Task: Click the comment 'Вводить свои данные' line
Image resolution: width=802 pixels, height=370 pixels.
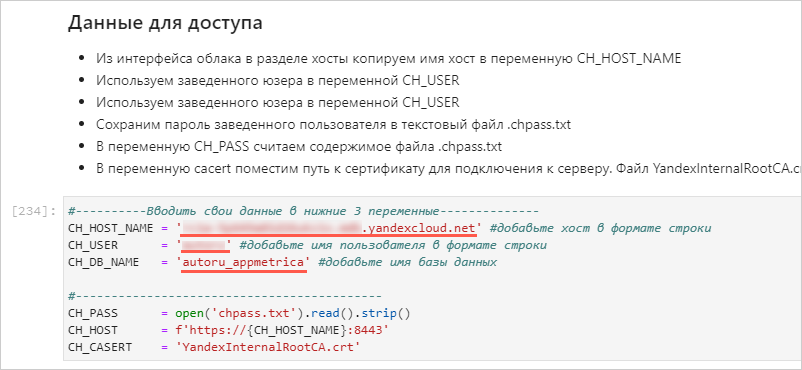Action: [x=303, y=211]
